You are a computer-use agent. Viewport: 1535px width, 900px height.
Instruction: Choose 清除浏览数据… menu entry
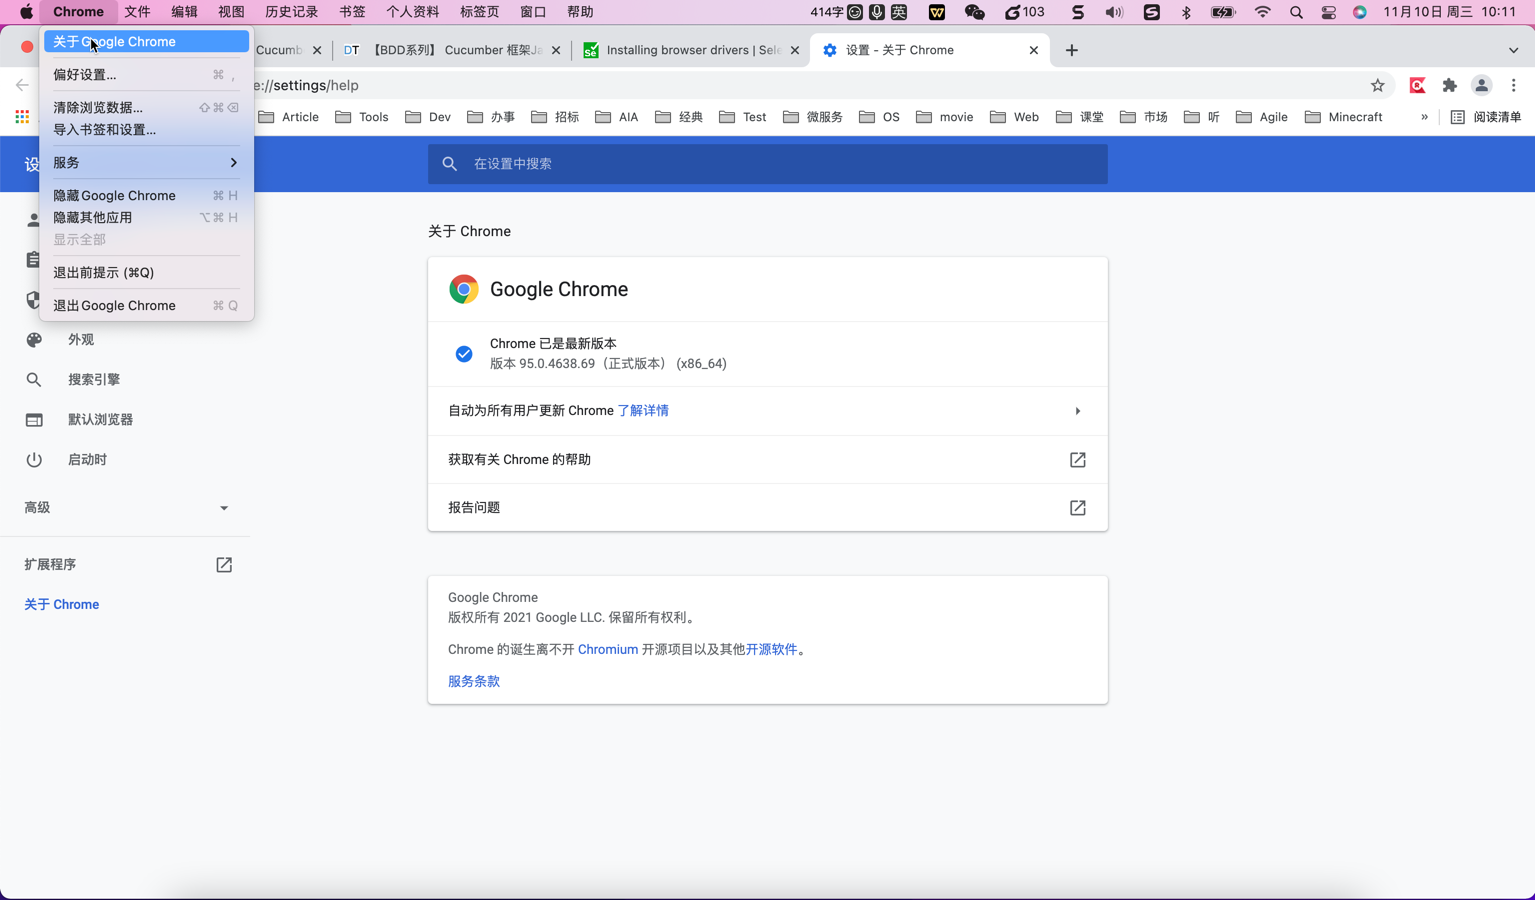146,107
